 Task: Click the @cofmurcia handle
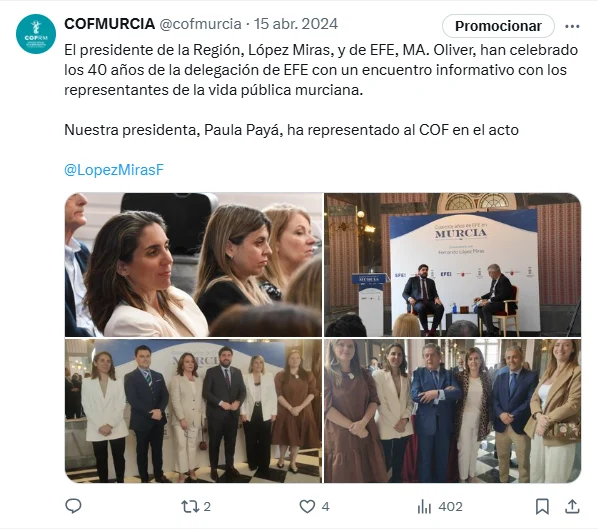click(200, 24)
